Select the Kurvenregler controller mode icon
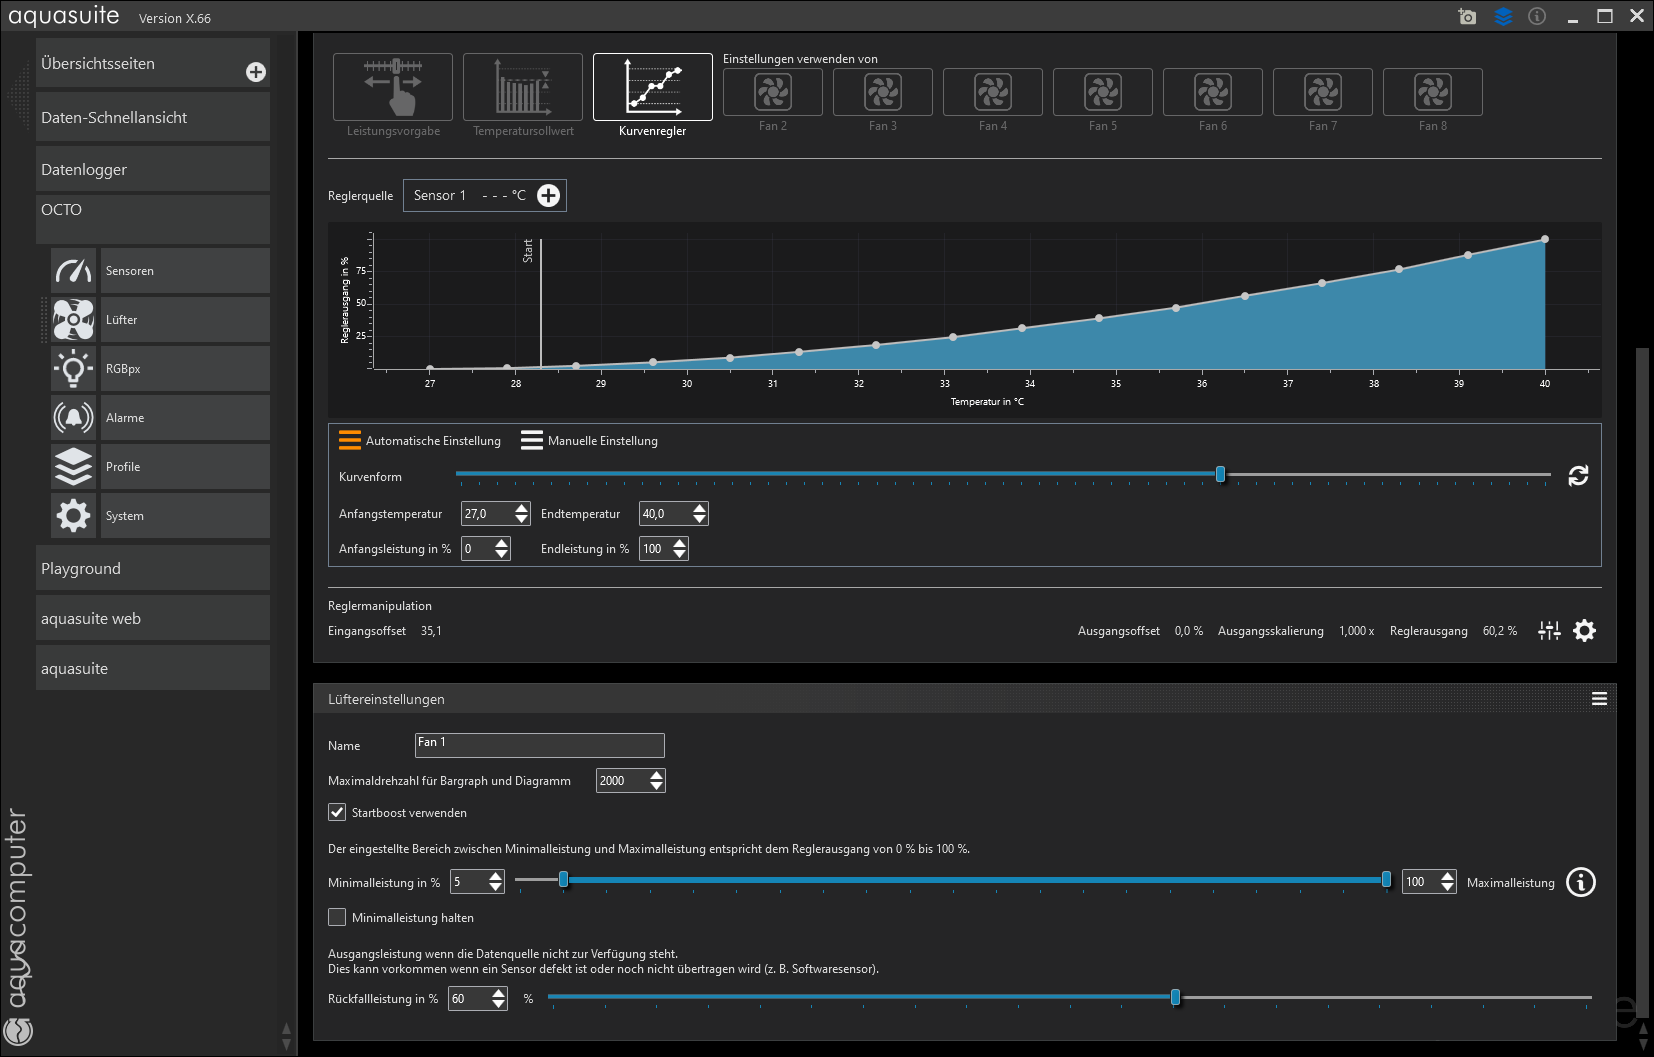The height and width of the screenshot is (1057, 1654). click(x=652, y=88)
